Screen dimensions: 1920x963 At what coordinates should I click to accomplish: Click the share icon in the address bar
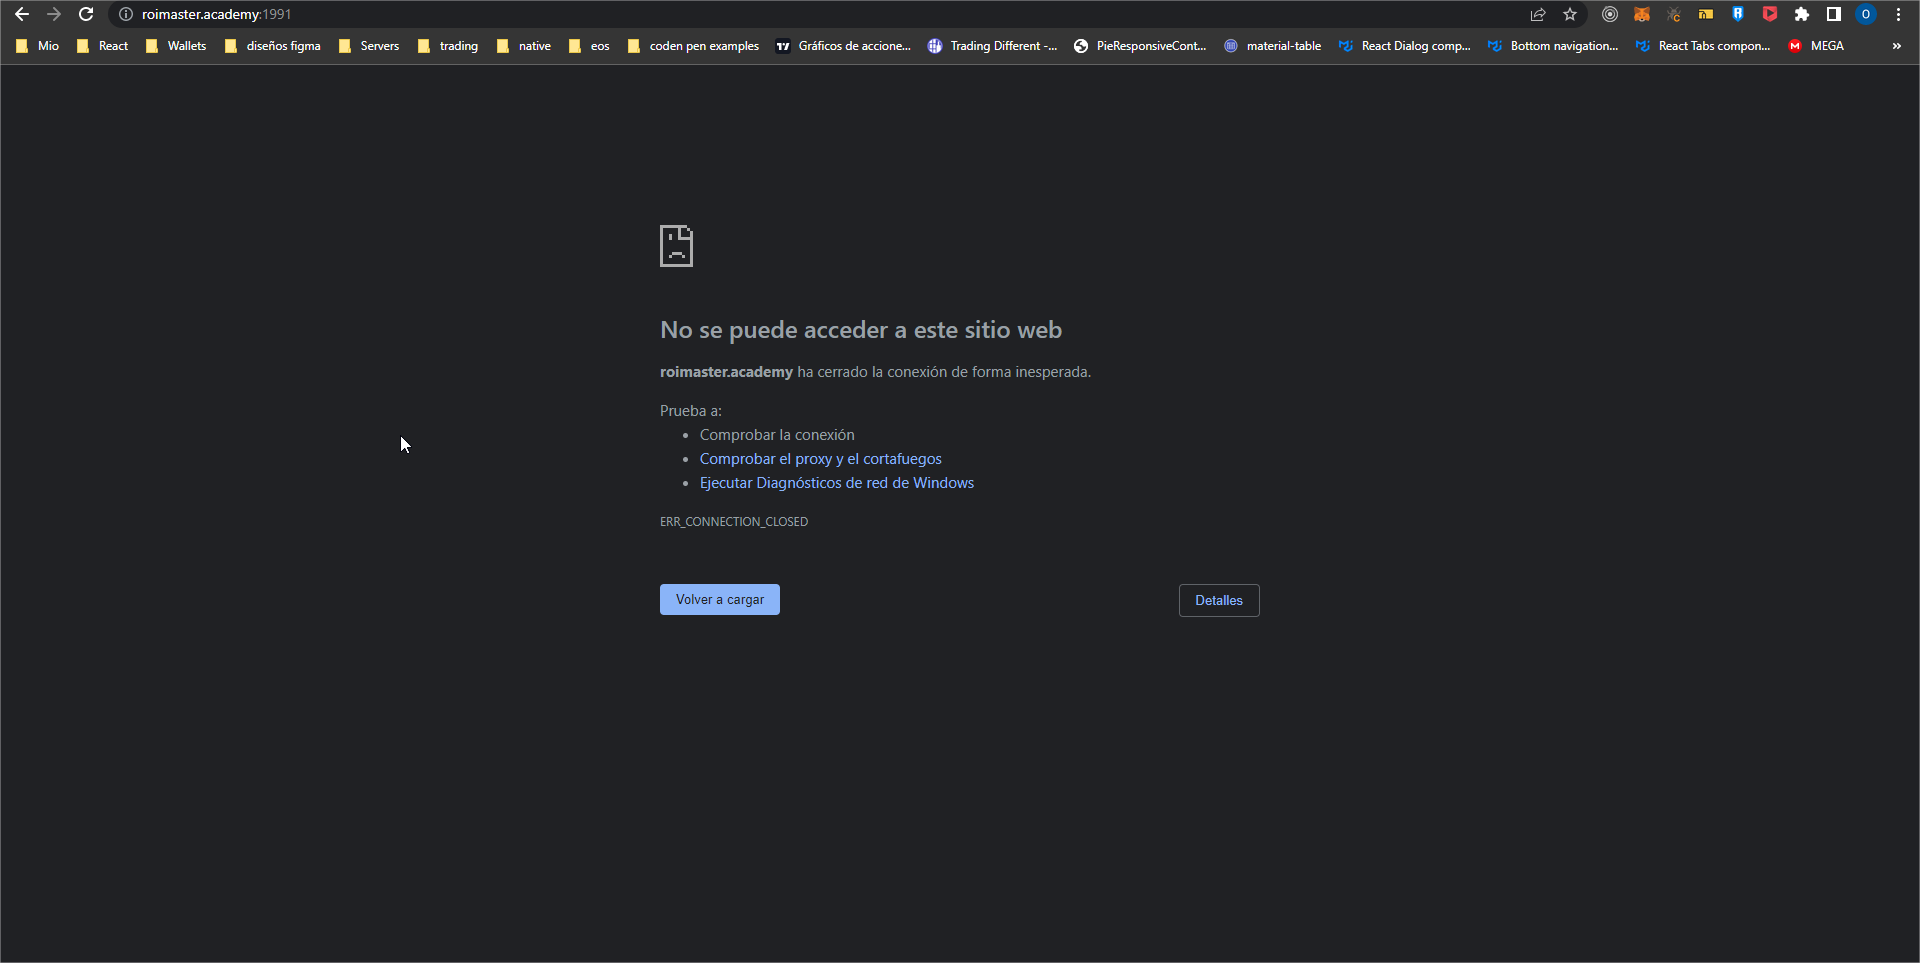[1538, 14]
